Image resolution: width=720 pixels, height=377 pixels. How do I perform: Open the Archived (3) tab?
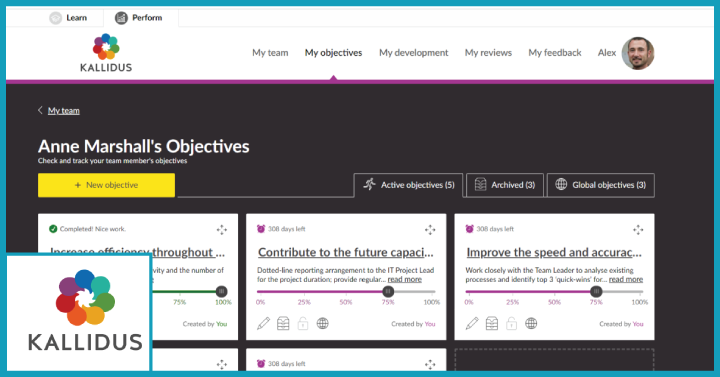(505, 185)
